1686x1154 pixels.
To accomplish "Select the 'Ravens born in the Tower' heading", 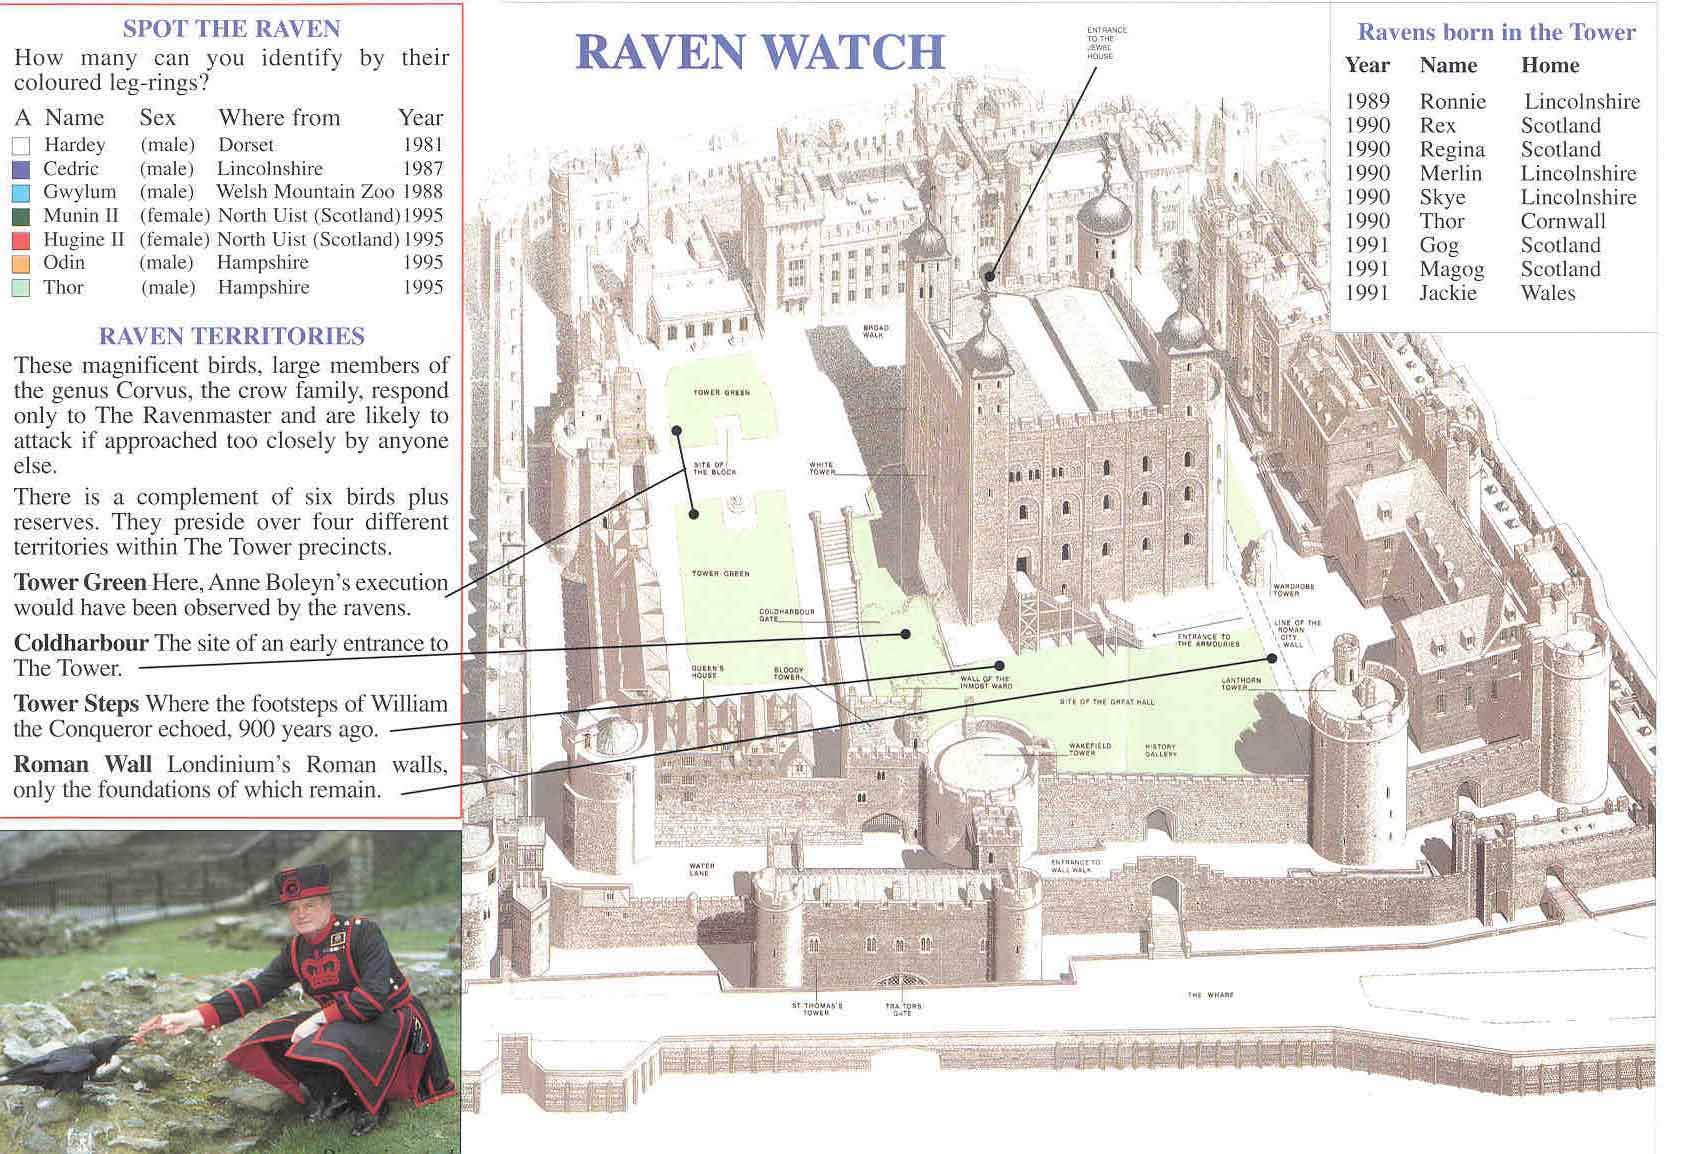I will point(1496,32).
